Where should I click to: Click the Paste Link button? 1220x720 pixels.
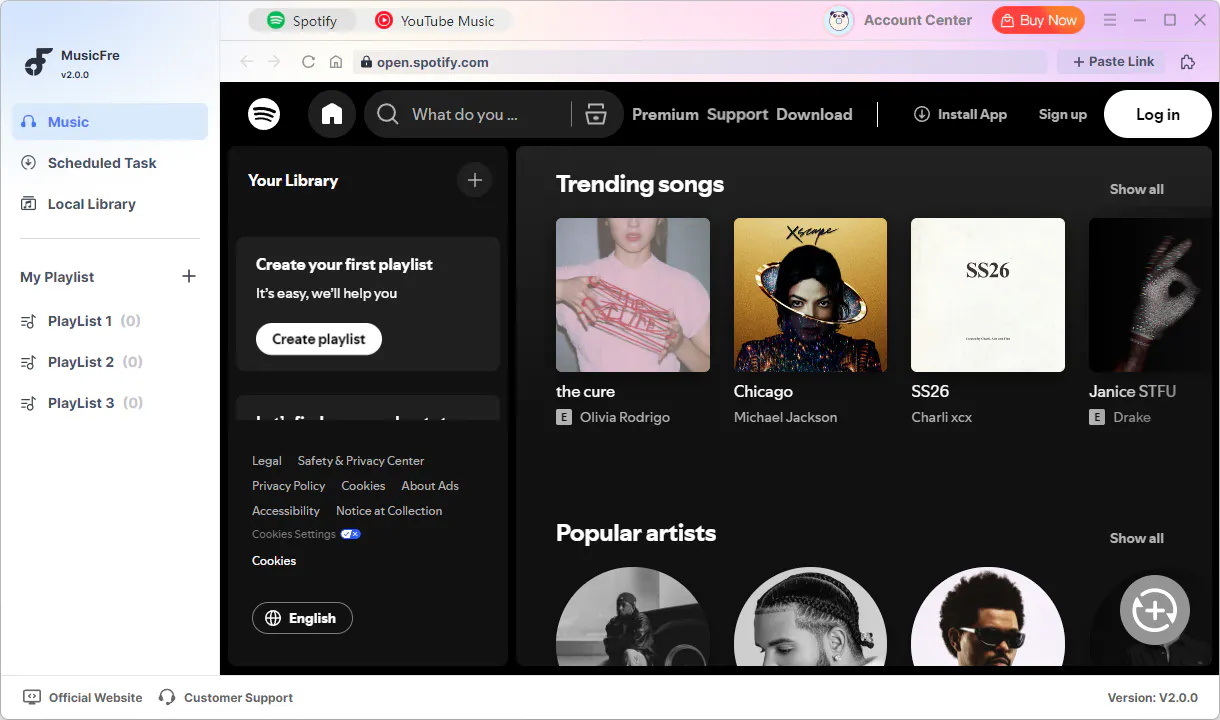1113,62
